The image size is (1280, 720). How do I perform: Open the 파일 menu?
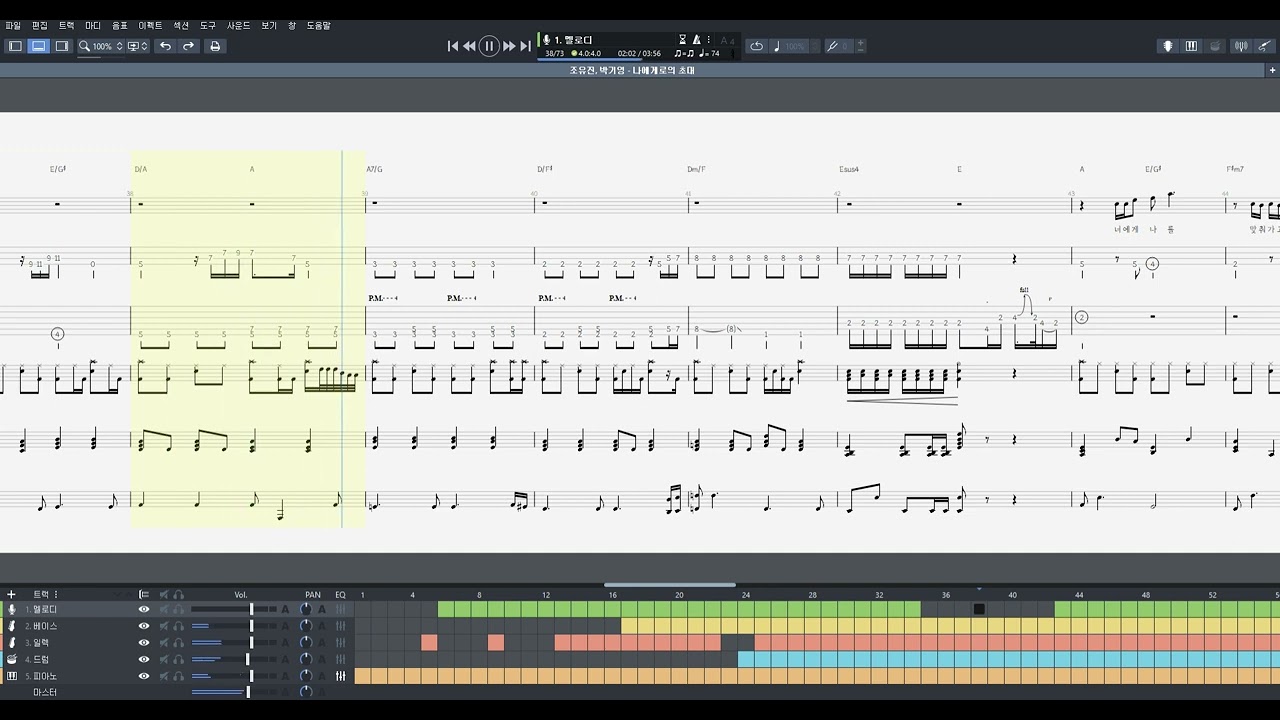(12, 25)
